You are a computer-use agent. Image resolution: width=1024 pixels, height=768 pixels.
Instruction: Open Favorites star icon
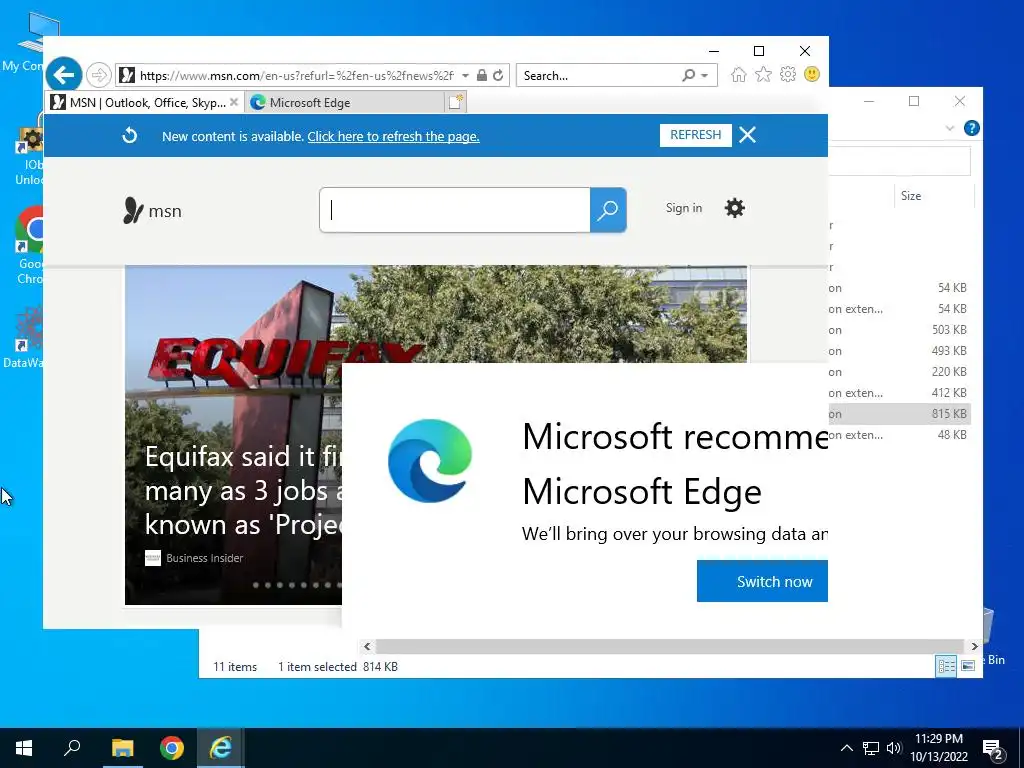(x=763, y=74)
